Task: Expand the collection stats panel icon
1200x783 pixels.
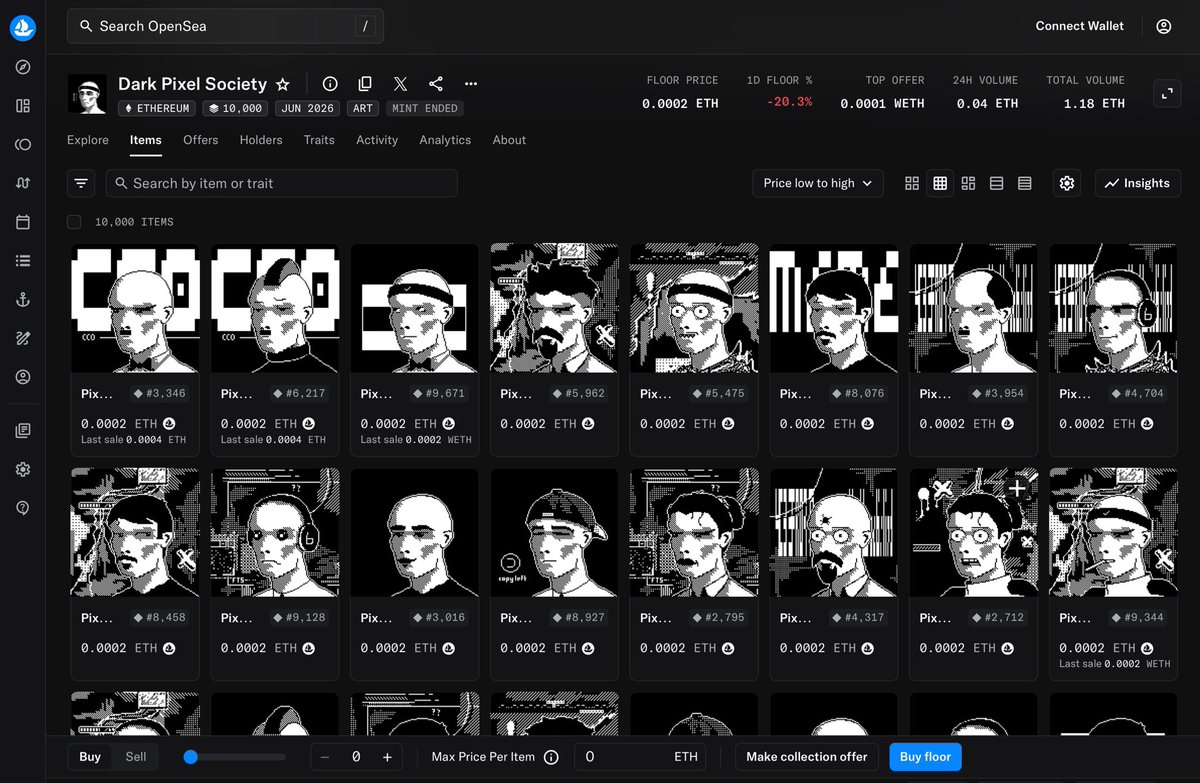Action: coord(1167,94)
